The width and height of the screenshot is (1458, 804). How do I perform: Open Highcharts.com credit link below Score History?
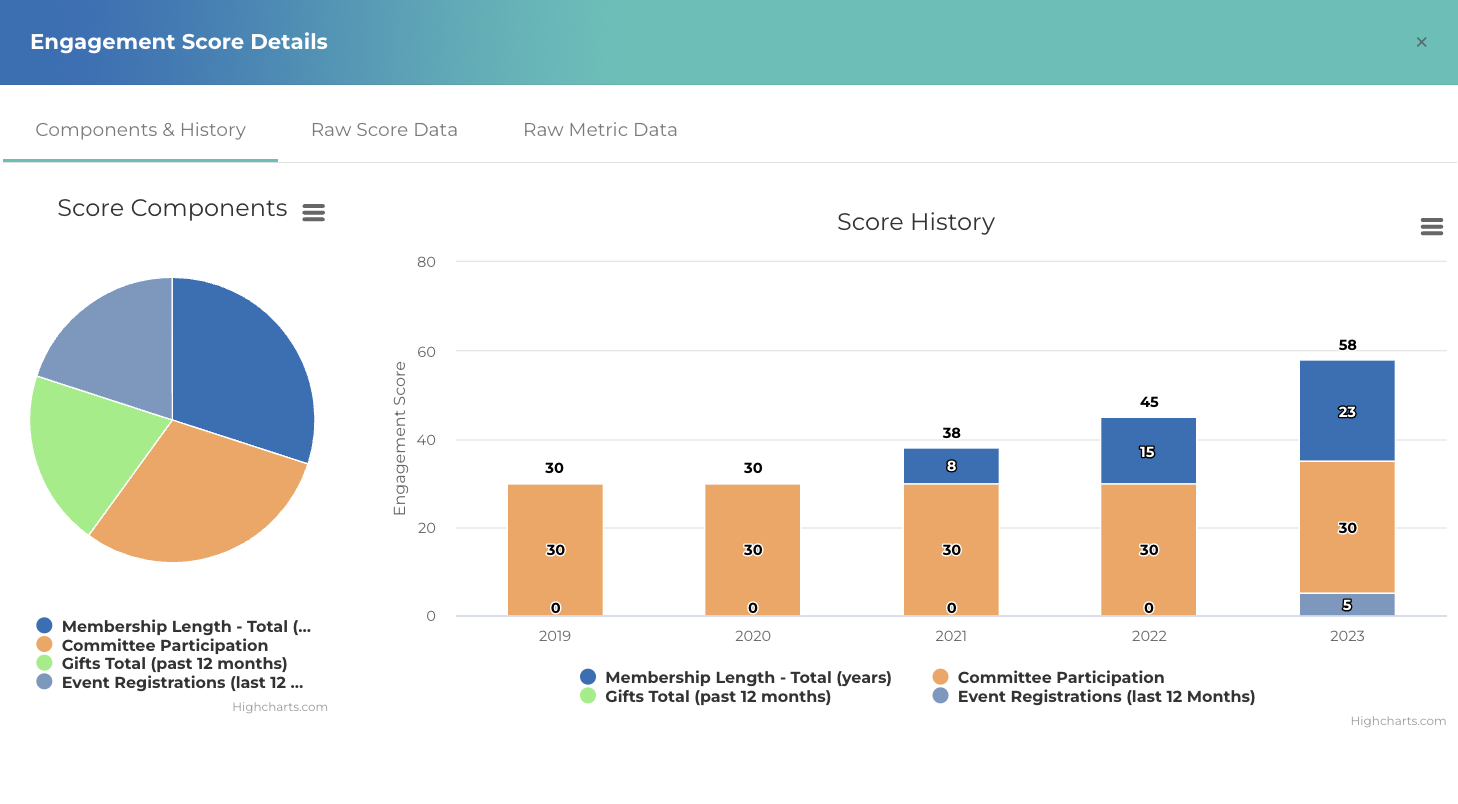click(x=1397, y=721)
